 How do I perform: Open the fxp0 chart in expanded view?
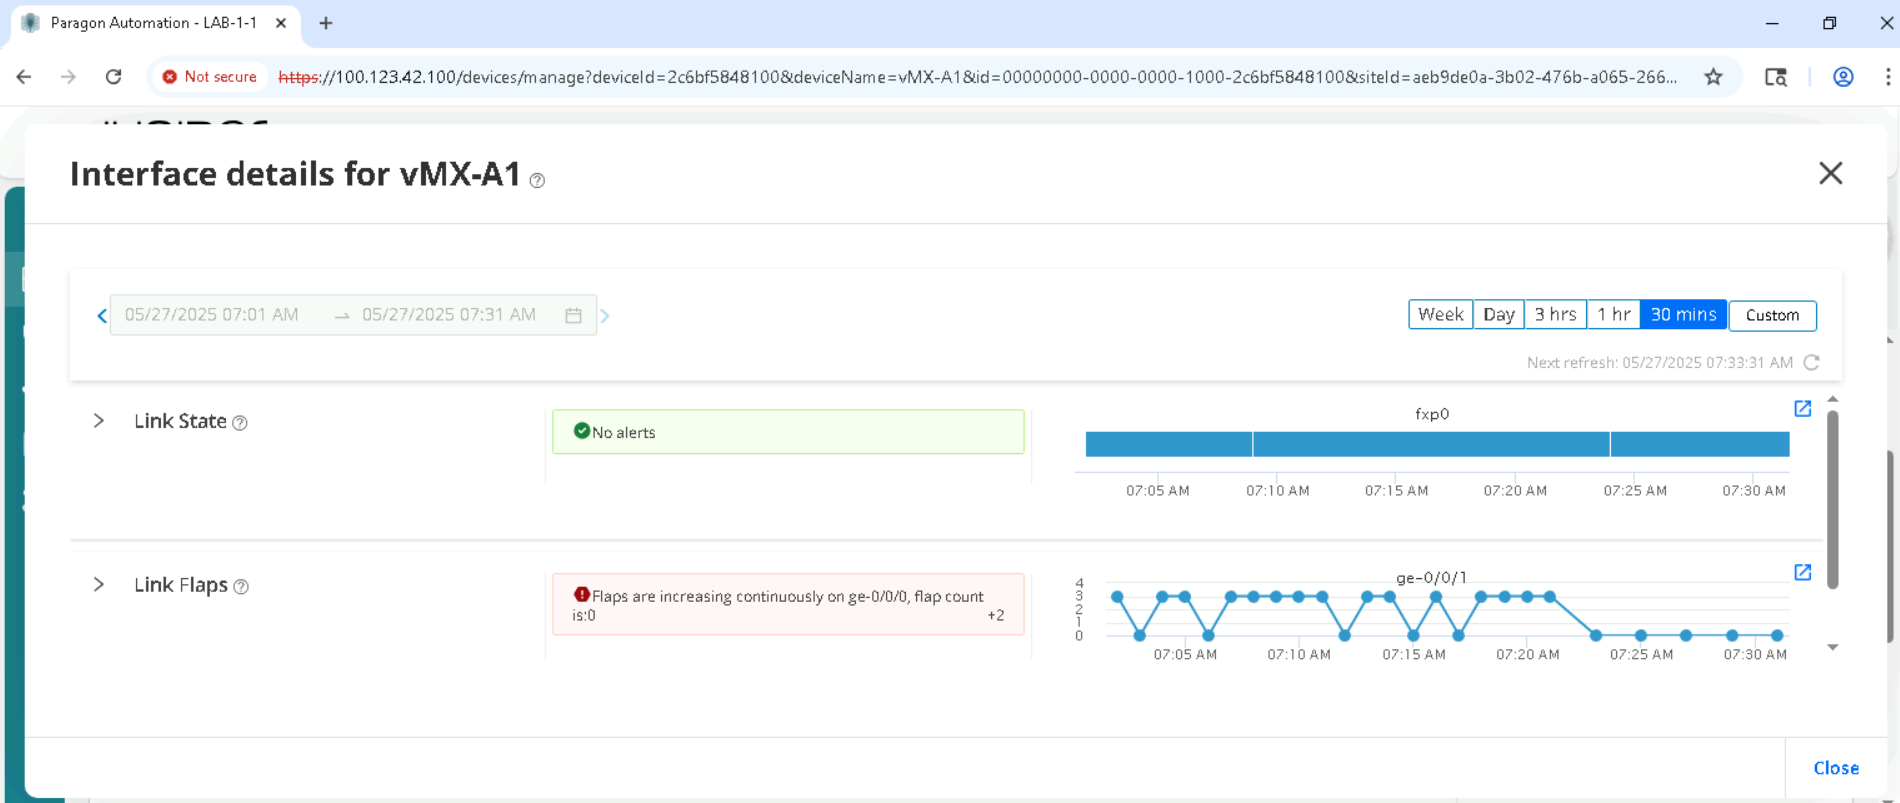1802,409
